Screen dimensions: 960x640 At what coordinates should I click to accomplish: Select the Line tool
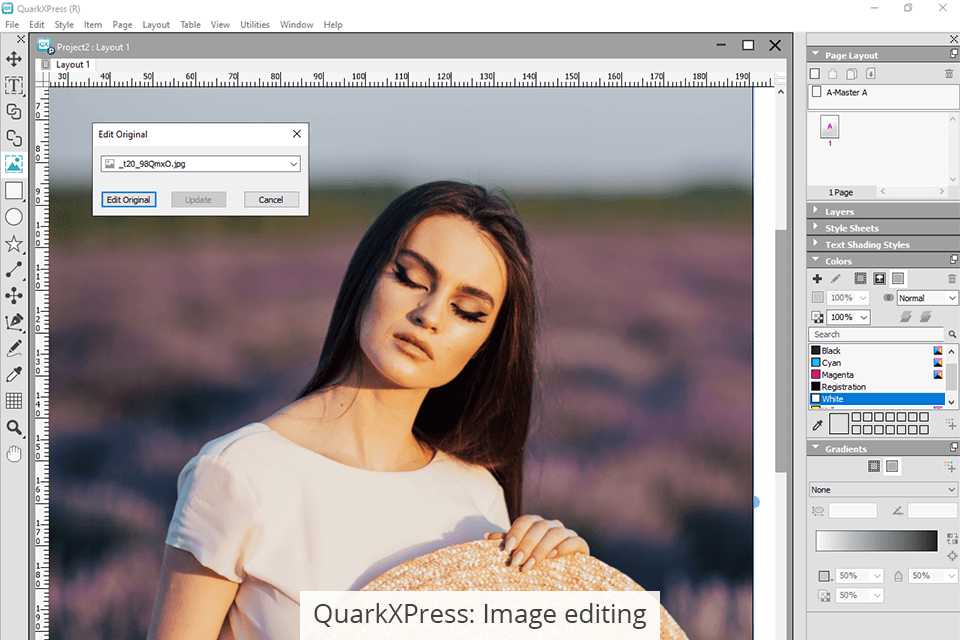tap(13, 269)
